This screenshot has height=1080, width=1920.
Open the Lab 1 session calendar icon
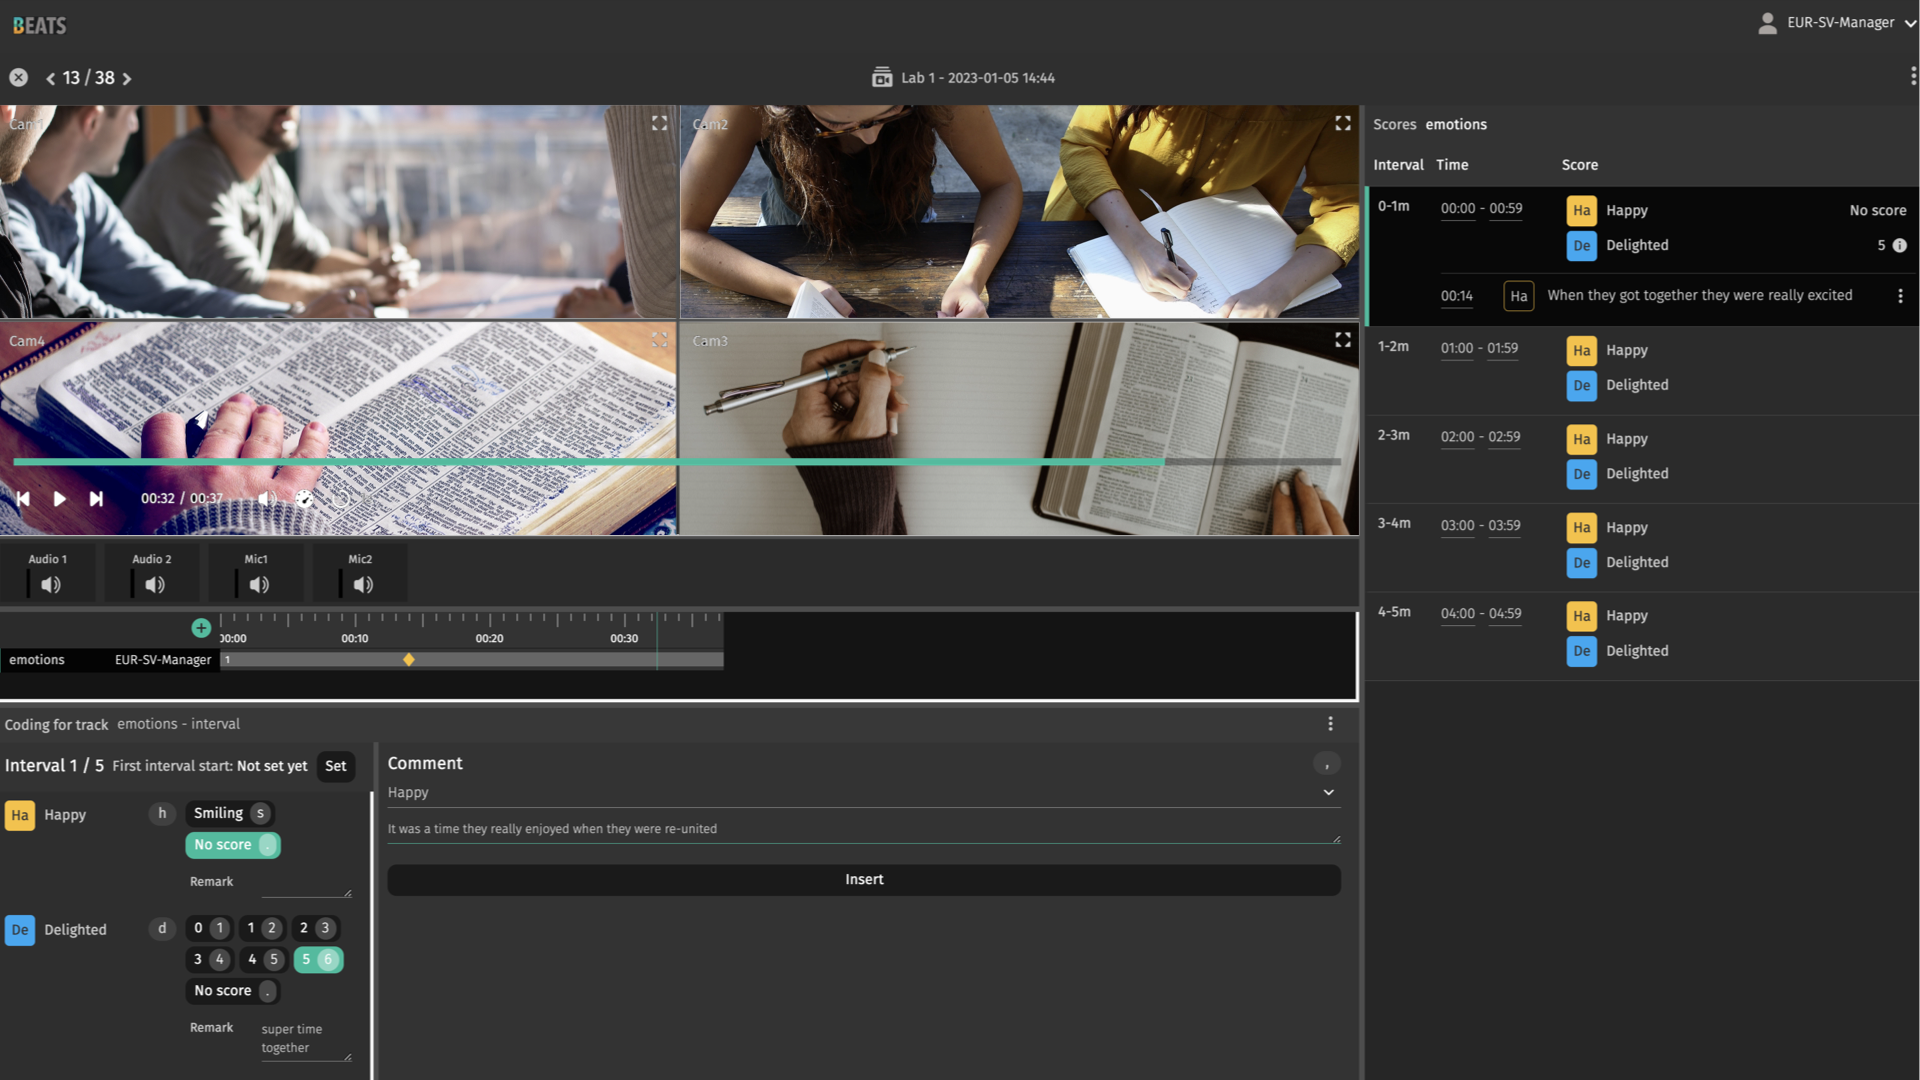(x=882, y=77)
